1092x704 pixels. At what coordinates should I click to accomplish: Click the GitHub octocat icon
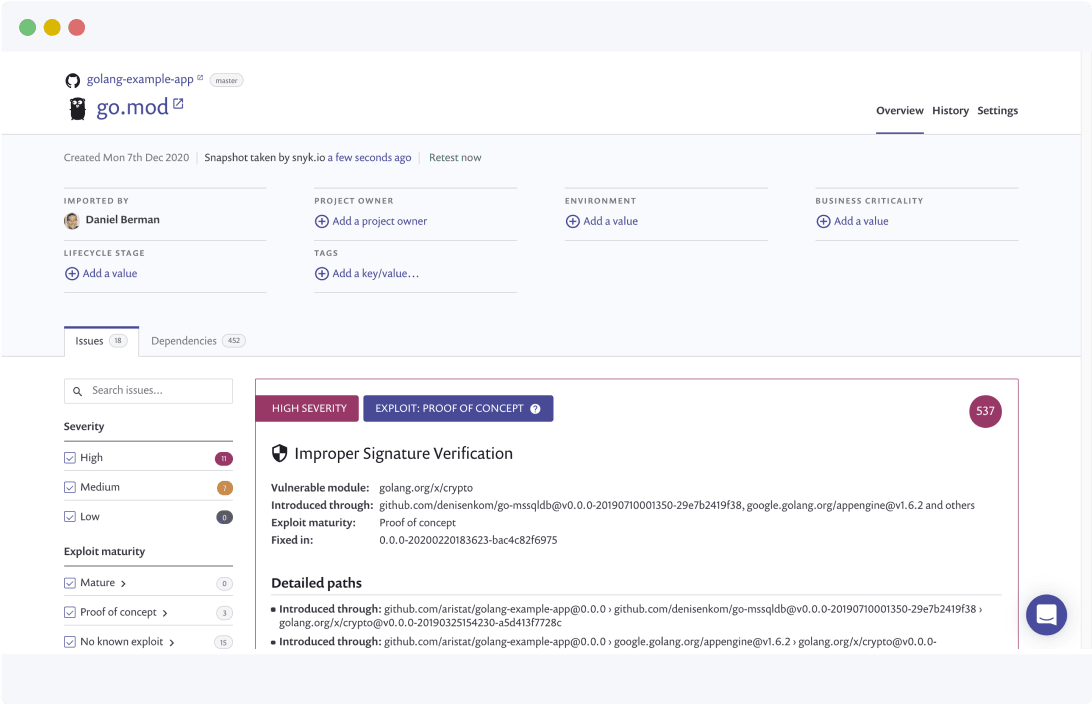[x=72, y=81]
